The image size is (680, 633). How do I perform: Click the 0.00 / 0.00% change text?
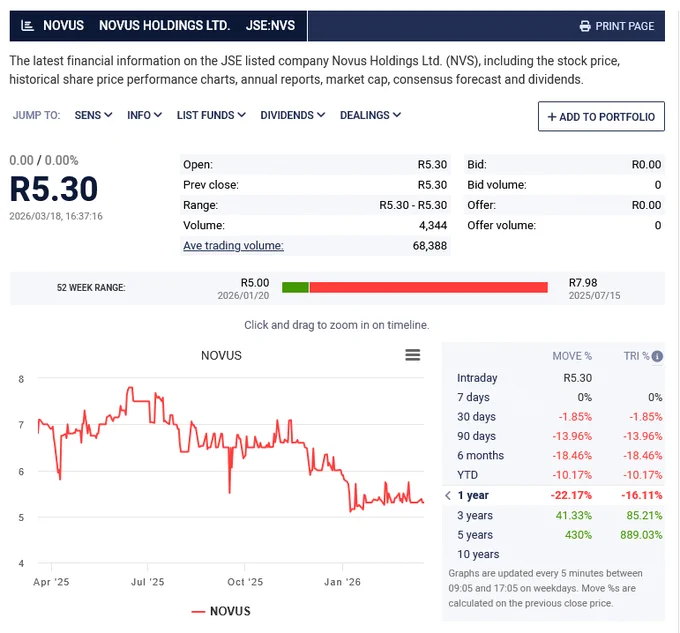point(44,160)
